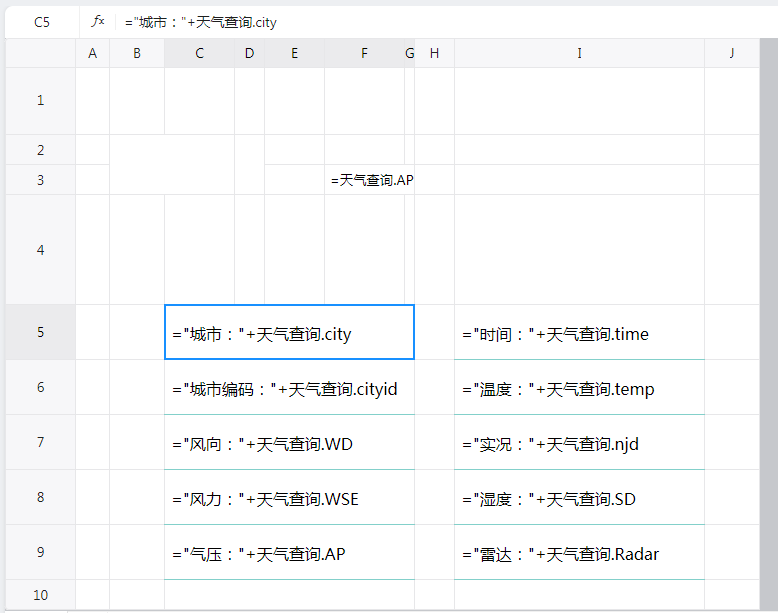
Task: Click column C header
Action: coord(199,54)
